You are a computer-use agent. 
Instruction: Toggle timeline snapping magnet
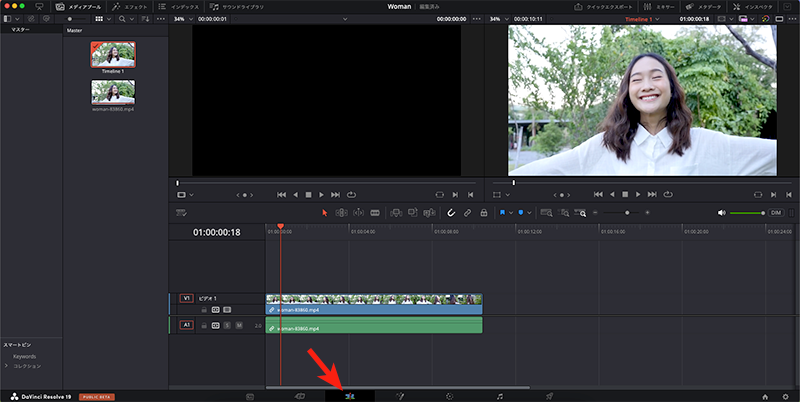[x=451, y=213]
